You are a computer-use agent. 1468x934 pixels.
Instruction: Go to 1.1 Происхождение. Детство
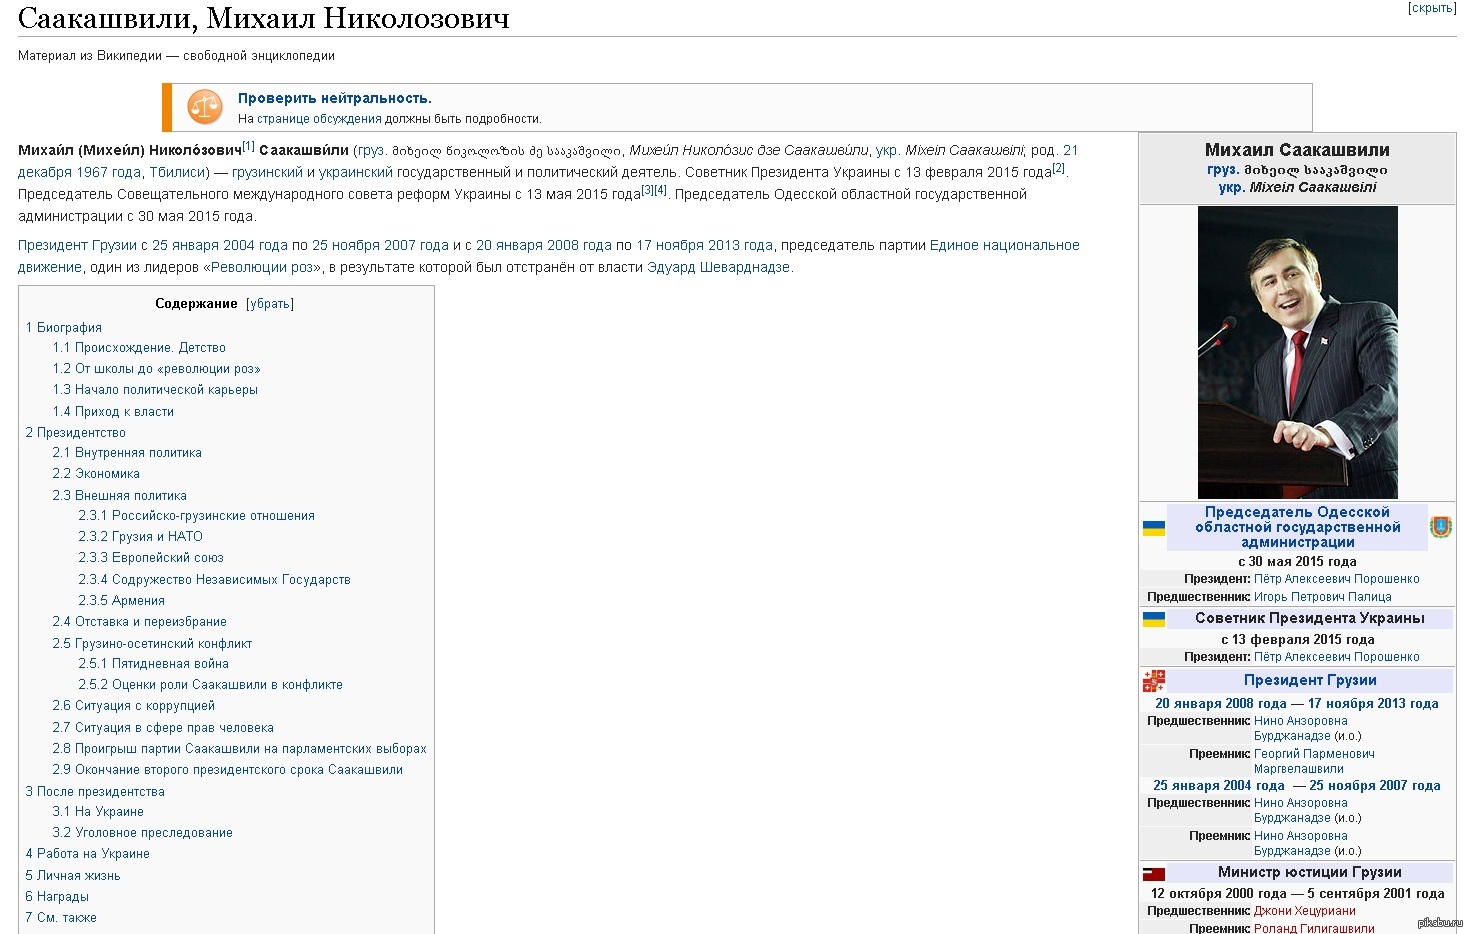pos(139,348)
